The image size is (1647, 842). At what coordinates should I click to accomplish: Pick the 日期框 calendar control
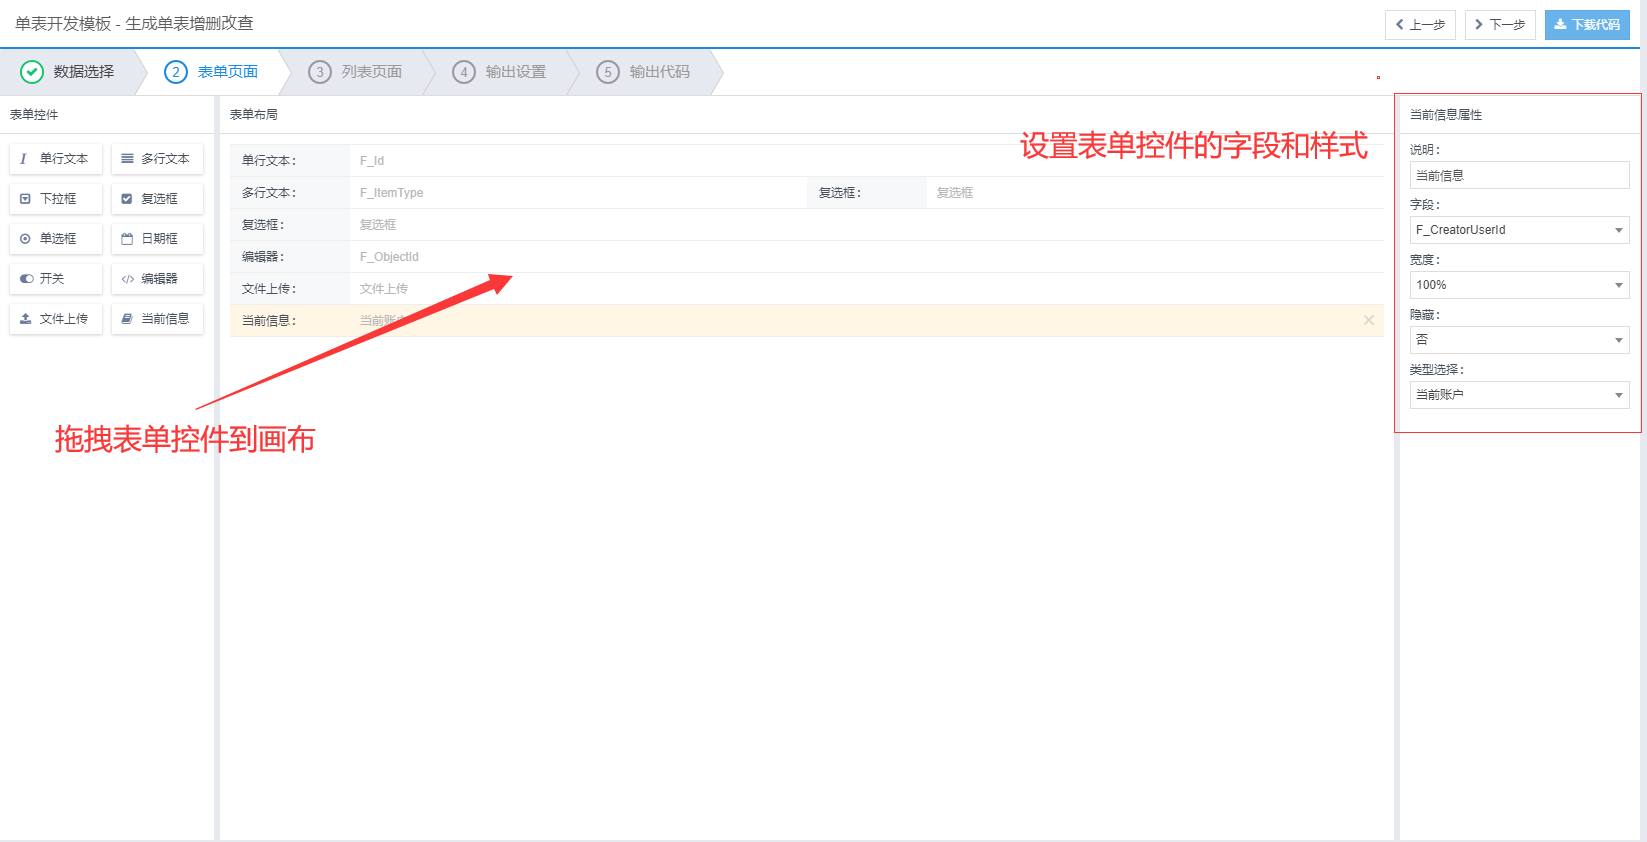pos(157,239)
